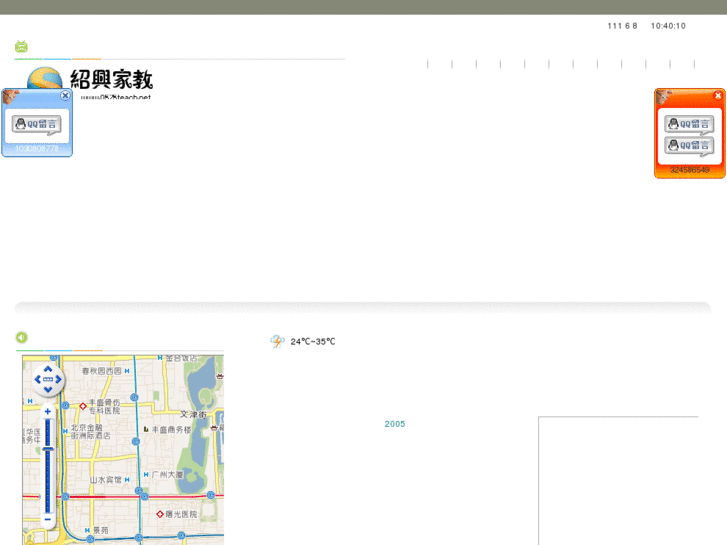
Task: Pan the map down with the arrow
Action: [47, 390]
